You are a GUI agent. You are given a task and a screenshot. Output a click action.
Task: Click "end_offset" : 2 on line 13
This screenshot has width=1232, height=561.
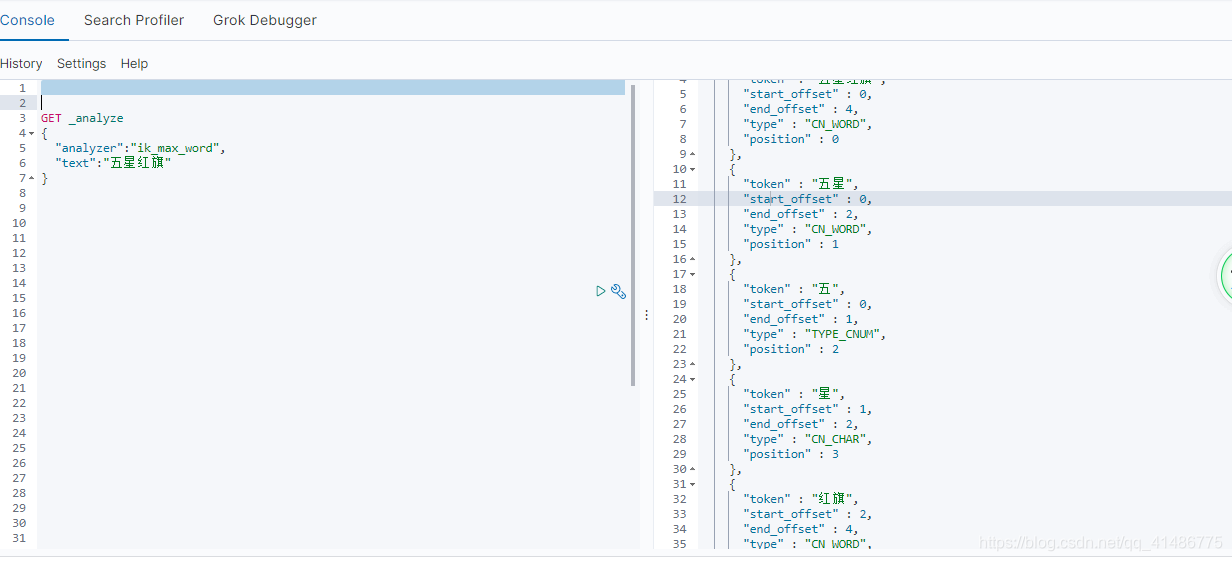tap(801, 214)
